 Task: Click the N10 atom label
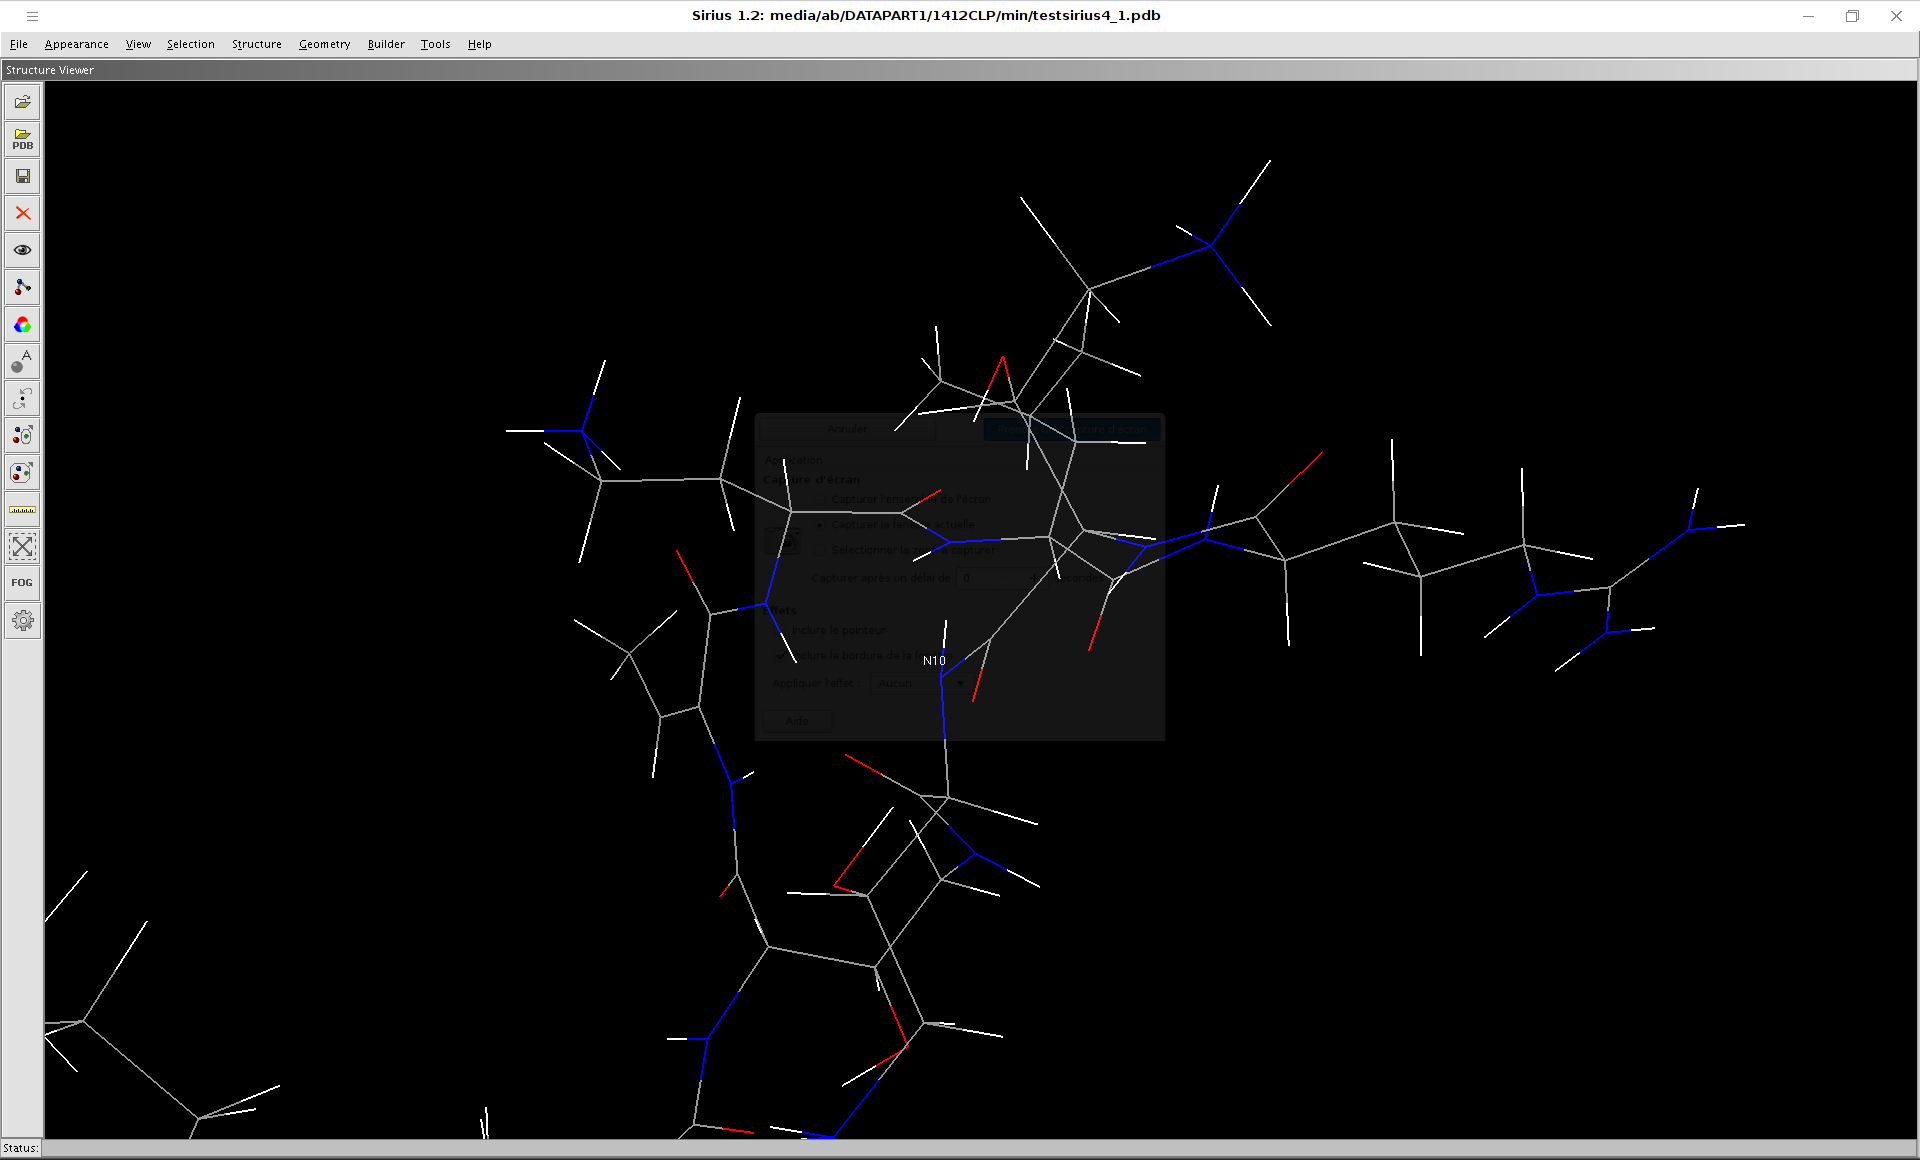click(934, 661)
